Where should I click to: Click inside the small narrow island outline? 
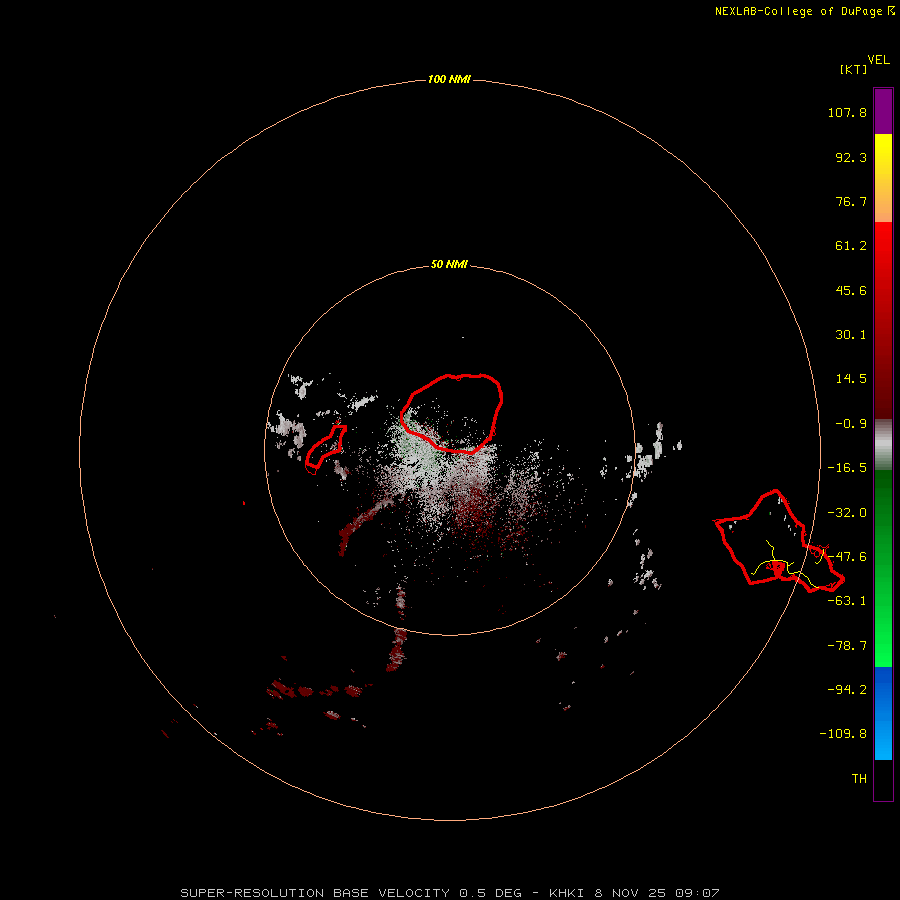[325, 448]
